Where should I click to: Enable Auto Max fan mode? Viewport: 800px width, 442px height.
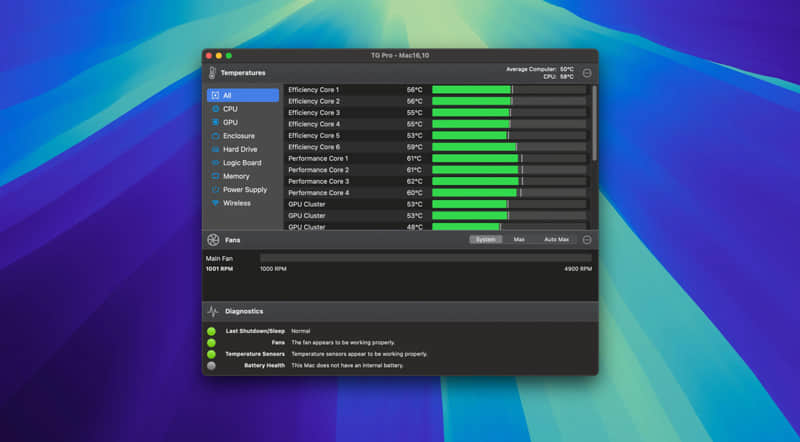point(556,240)
